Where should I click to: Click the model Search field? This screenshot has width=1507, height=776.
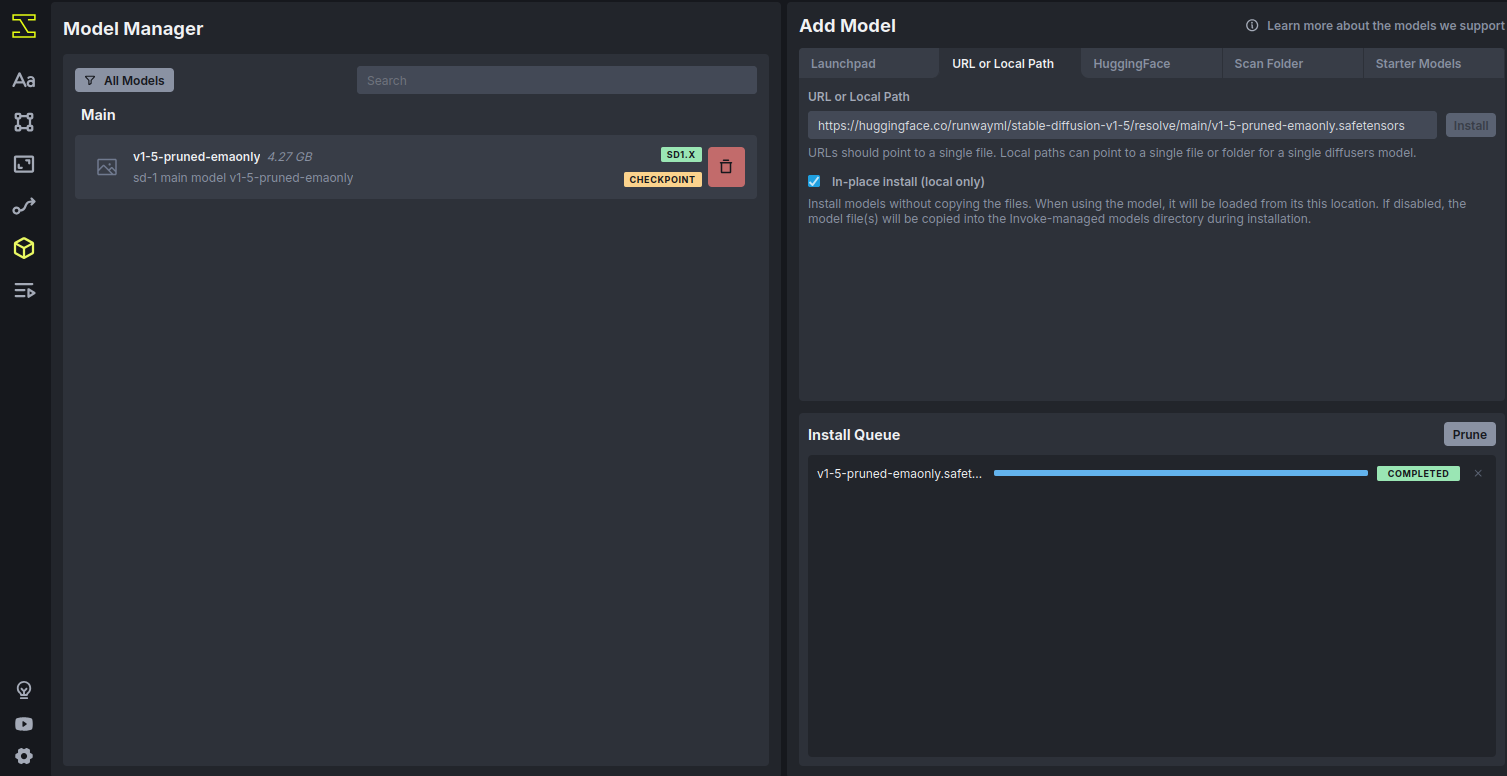(x=556, y=81)
